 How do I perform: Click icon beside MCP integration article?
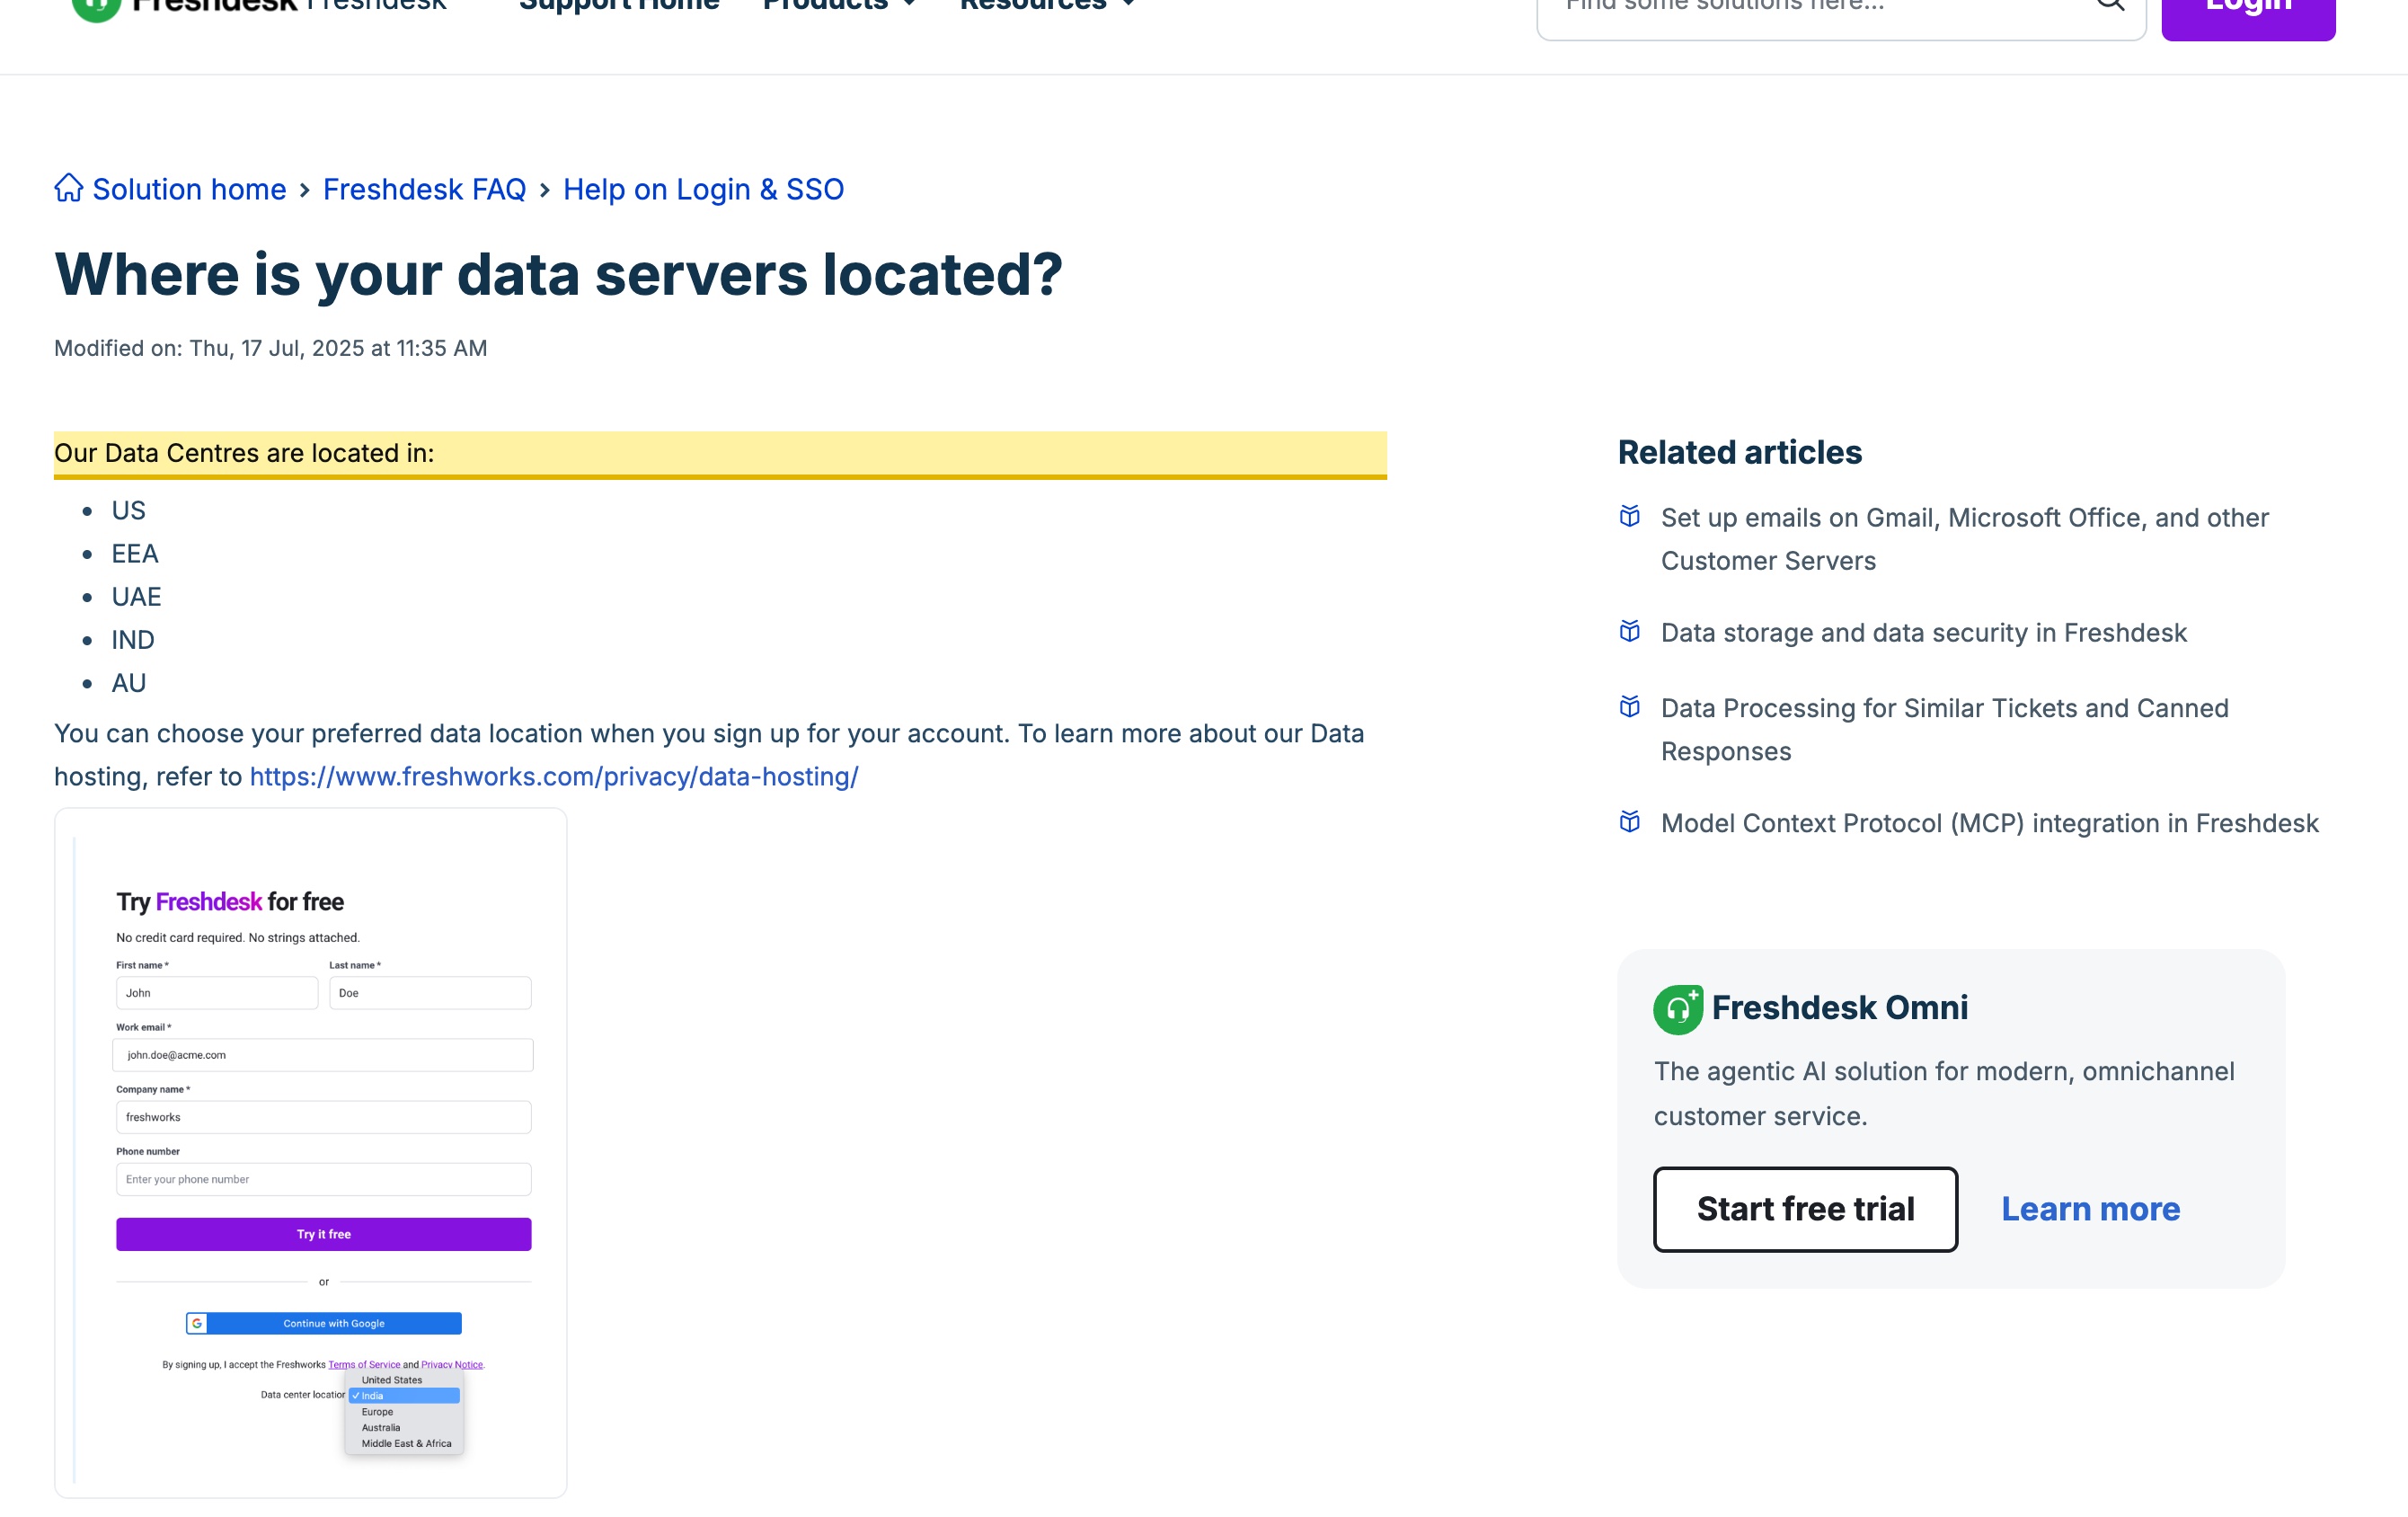1630,821
